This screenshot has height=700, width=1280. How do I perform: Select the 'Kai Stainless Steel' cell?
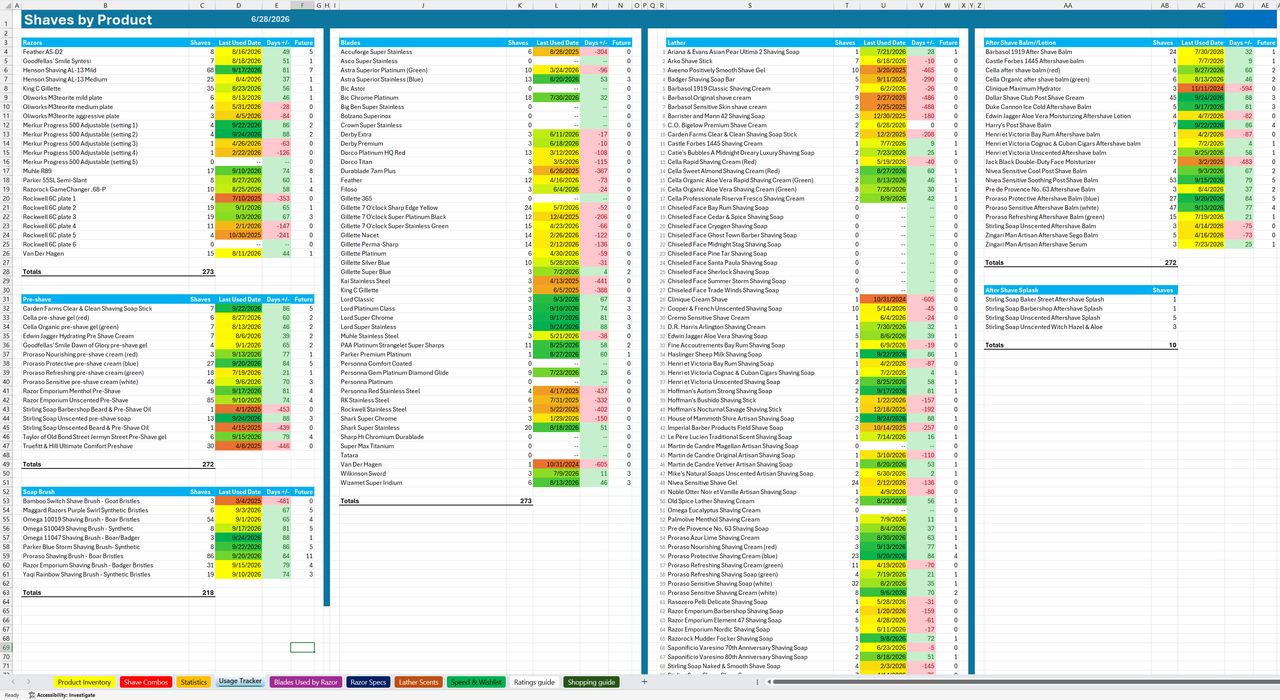pos(422,281)
